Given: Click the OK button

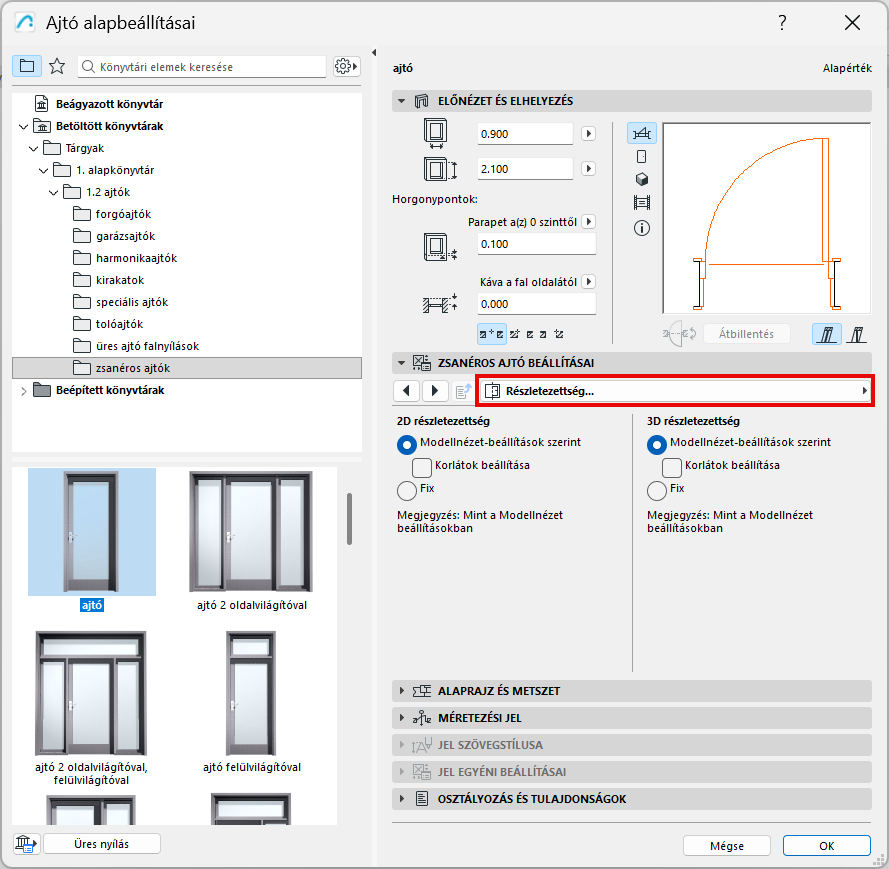Looking at the screenshot, I should tap(827, 846).
